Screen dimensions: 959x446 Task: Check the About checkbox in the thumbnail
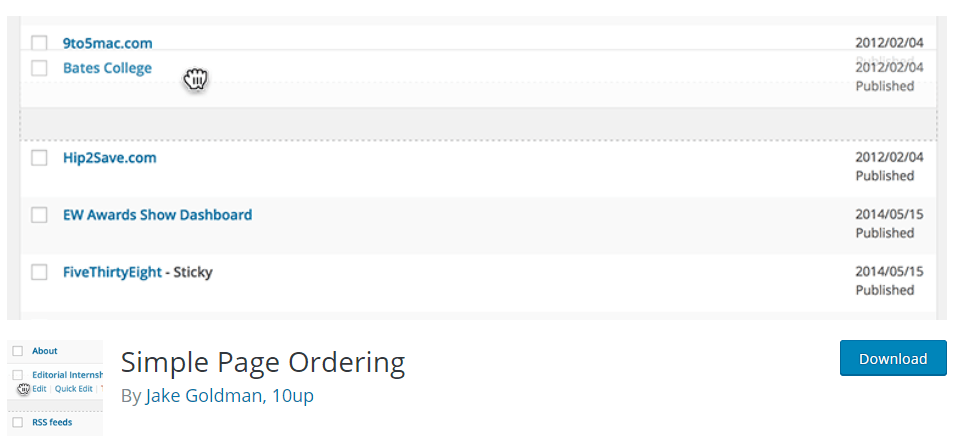[18, 351]
